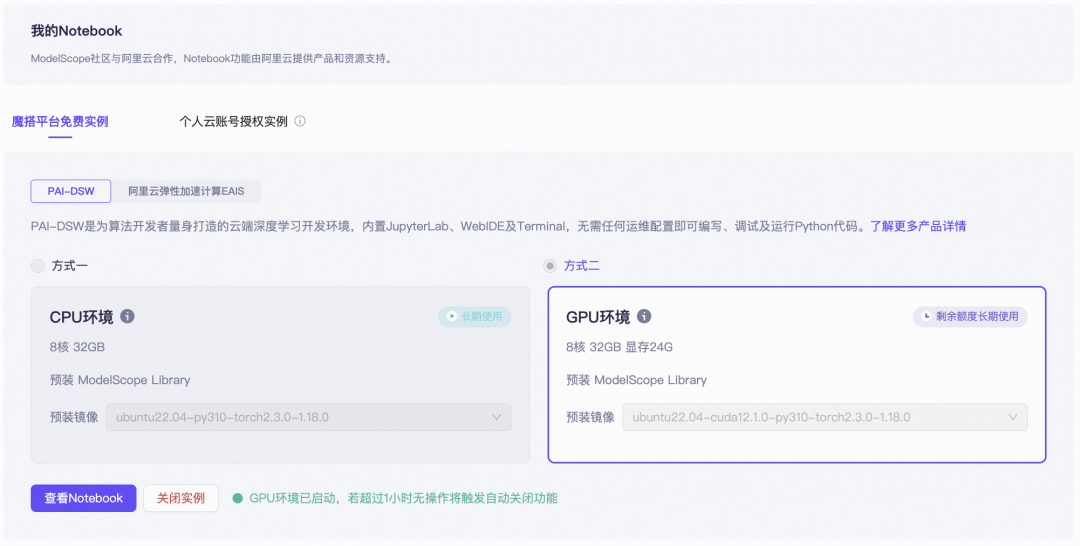Select 阿里云弹性加速计算EAIS tab
The image size is (1080, 546).
click(x=186, y=191)
